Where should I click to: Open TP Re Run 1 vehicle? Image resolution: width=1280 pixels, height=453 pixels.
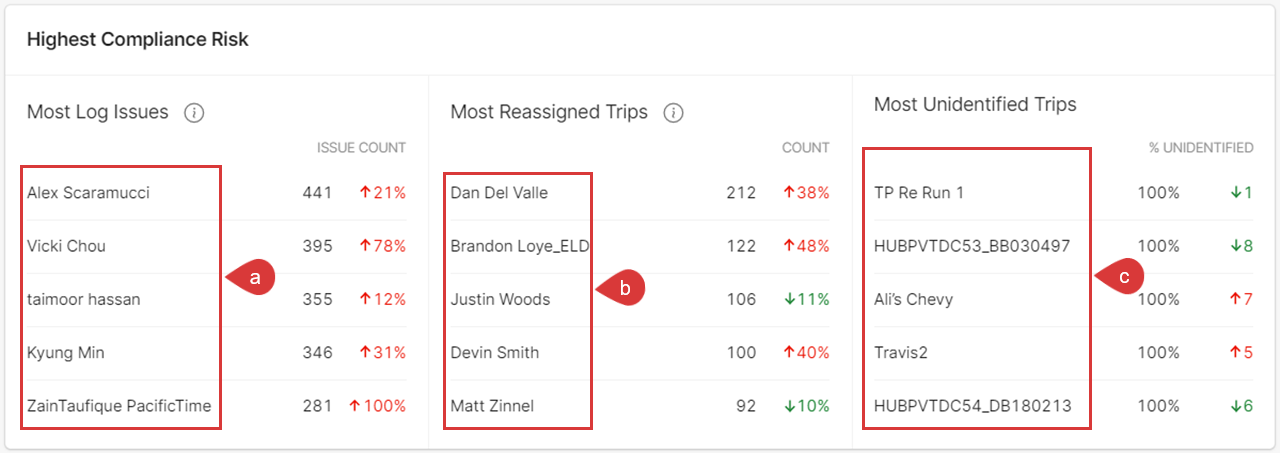(x=919, y=193)
